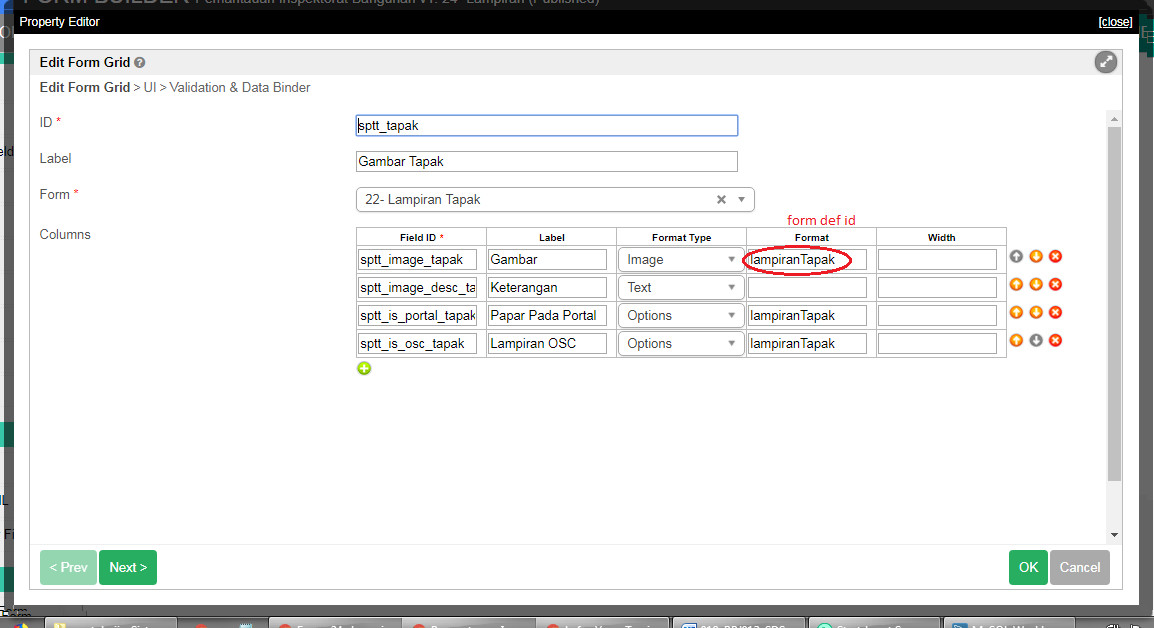Open the Edit Form Grid help icon
The height and width of the screenshot is (628, 1154).
click(140, 62)
